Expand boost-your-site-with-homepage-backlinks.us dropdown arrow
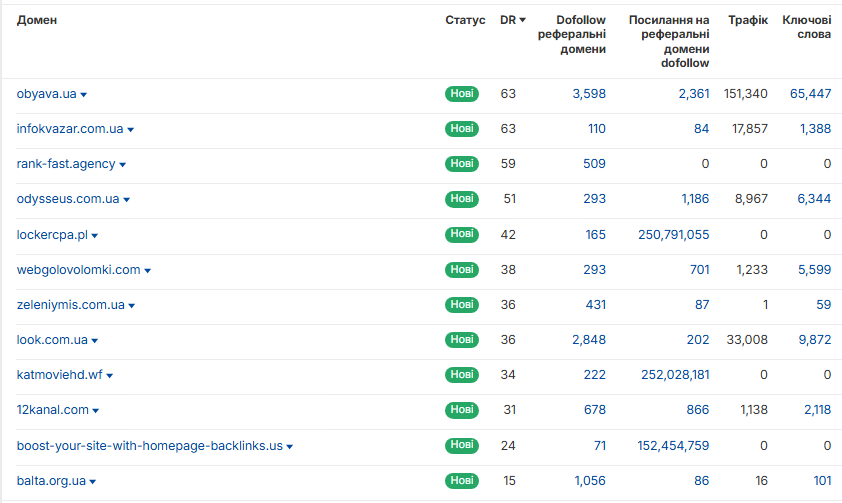Image resolution: width=842 pixels, height=503 pixels. pyautogui.click(x=289, y=447)
